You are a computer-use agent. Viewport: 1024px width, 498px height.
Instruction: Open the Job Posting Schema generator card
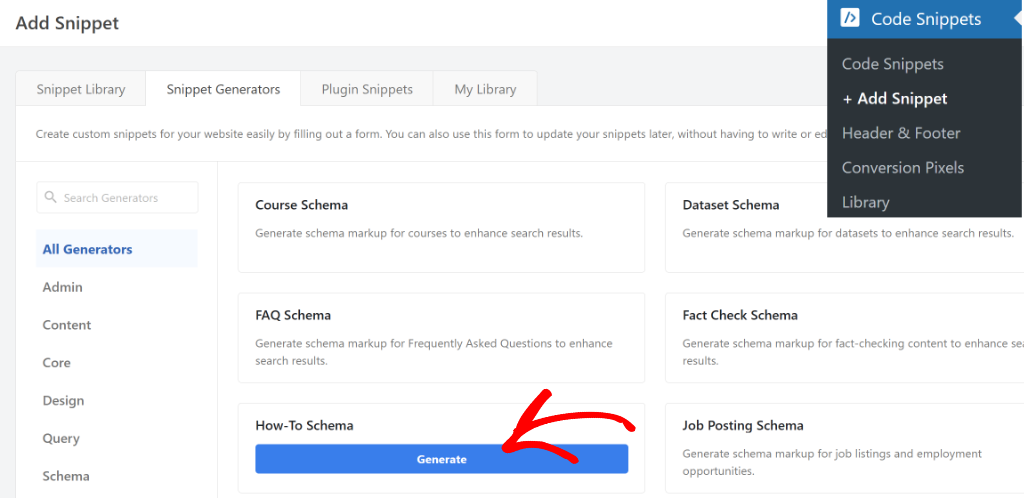pos(844,448)
